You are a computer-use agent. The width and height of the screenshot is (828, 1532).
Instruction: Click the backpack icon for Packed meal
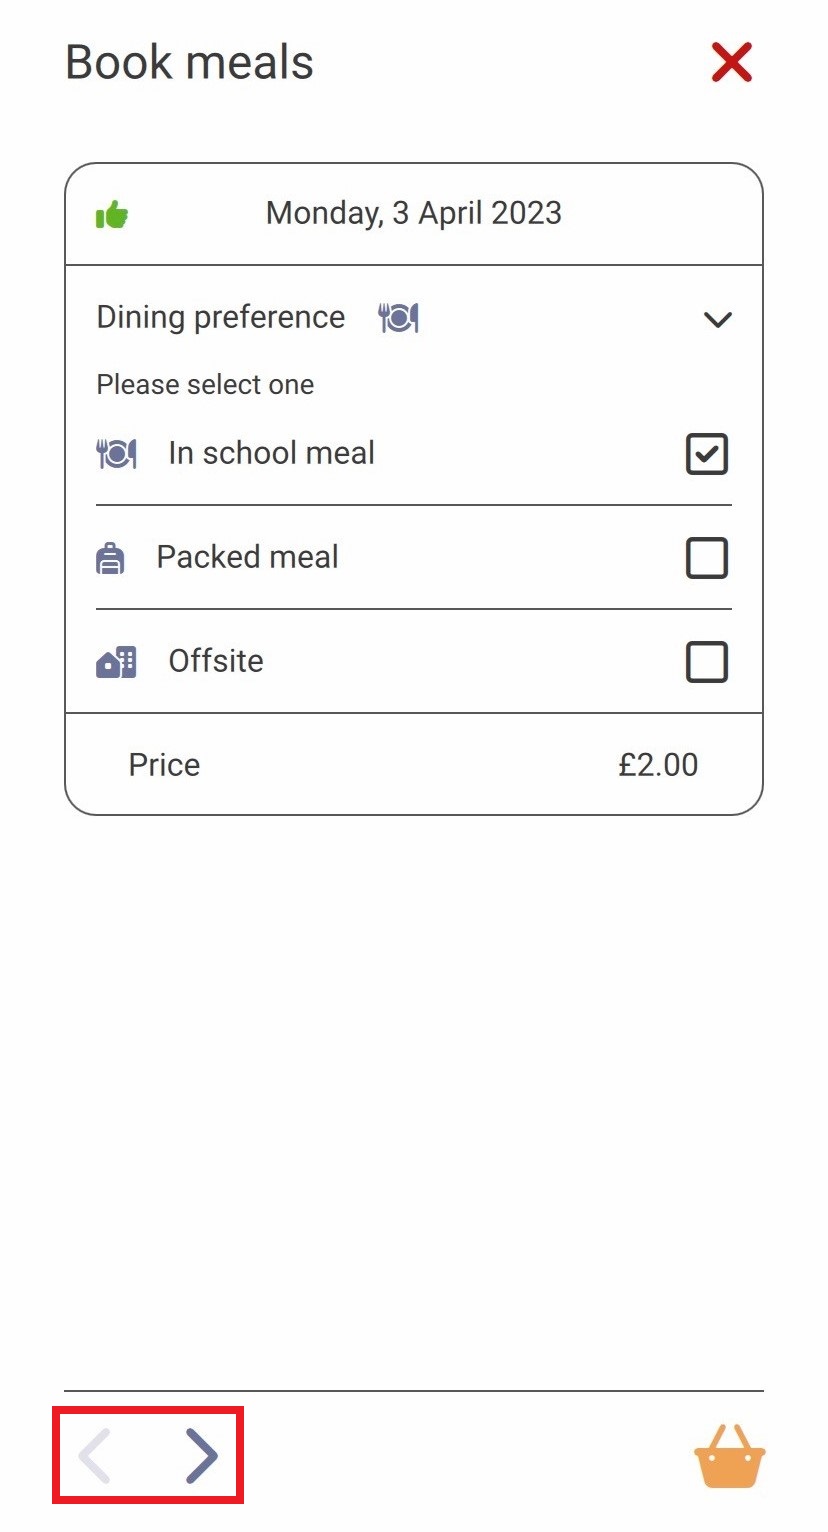tap(110, 557)
